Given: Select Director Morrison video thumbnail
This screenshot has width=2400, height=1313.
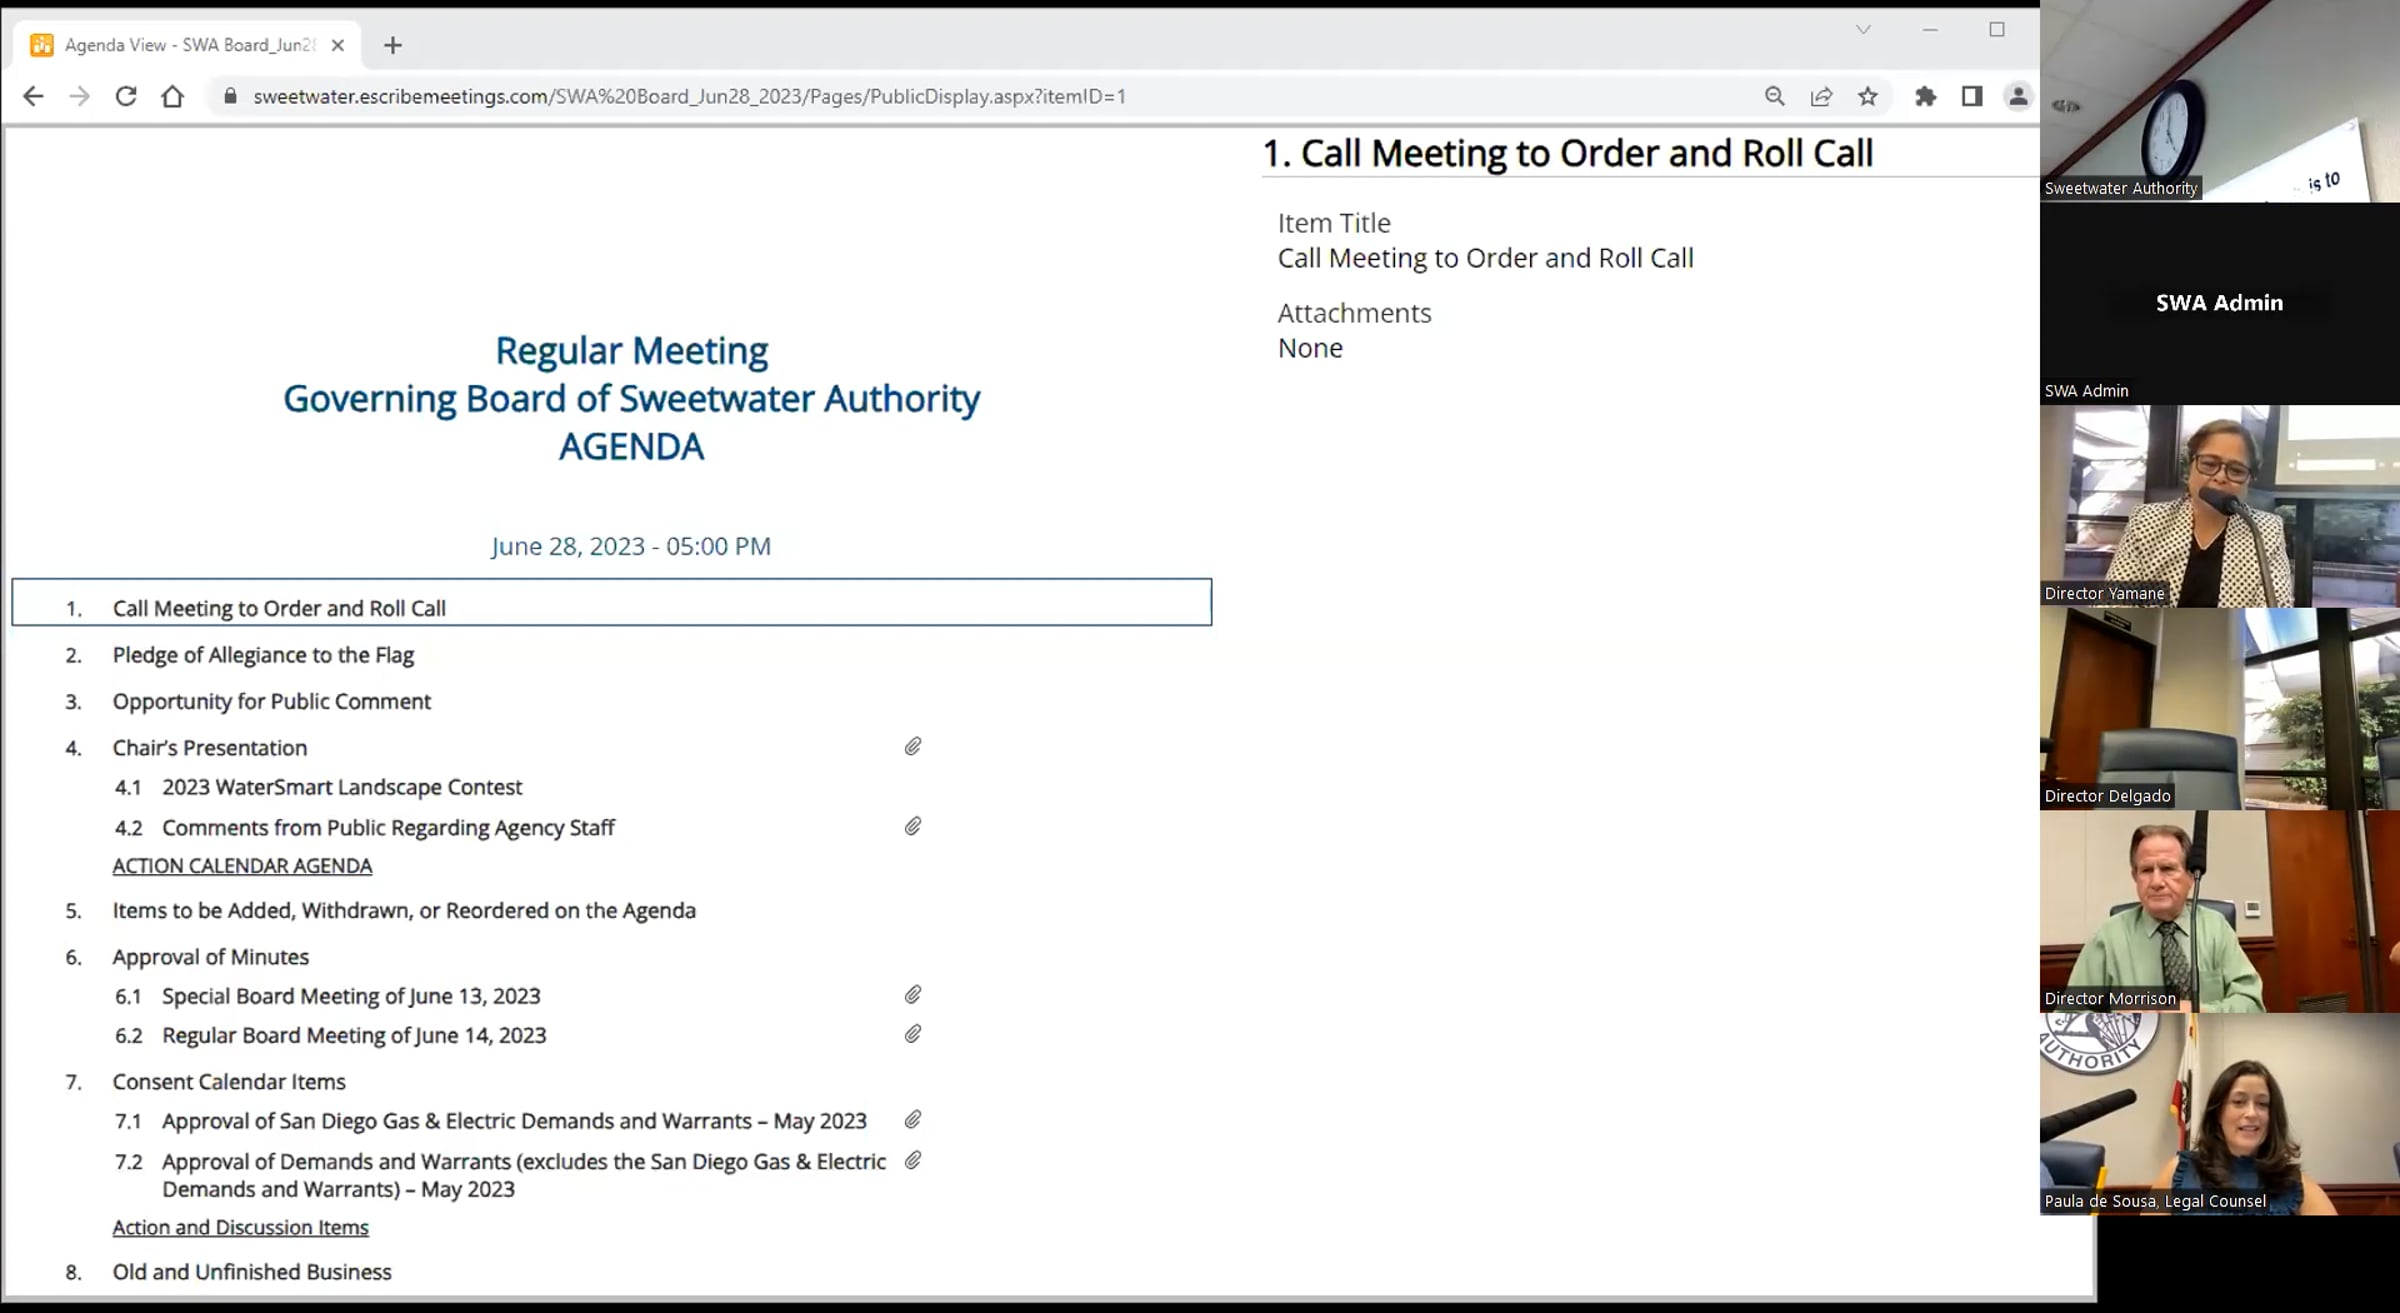Looking at the screenshot, I should tap(2219, 911).
